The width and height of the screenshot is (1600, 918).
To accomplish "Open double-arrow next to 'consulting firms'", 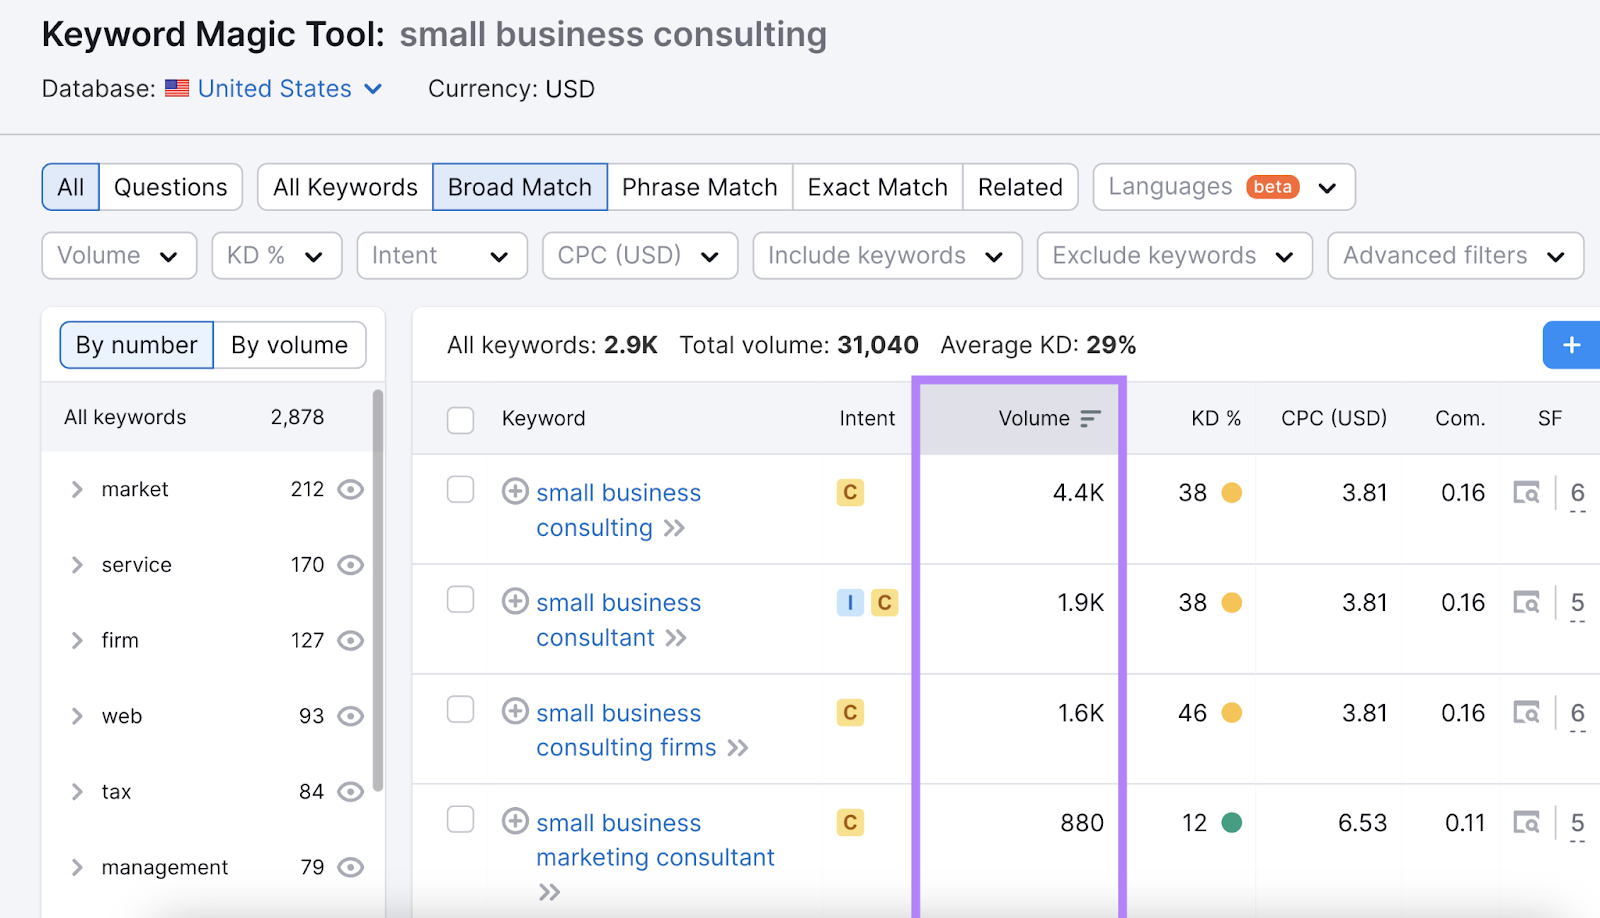I will click(738, 748).
